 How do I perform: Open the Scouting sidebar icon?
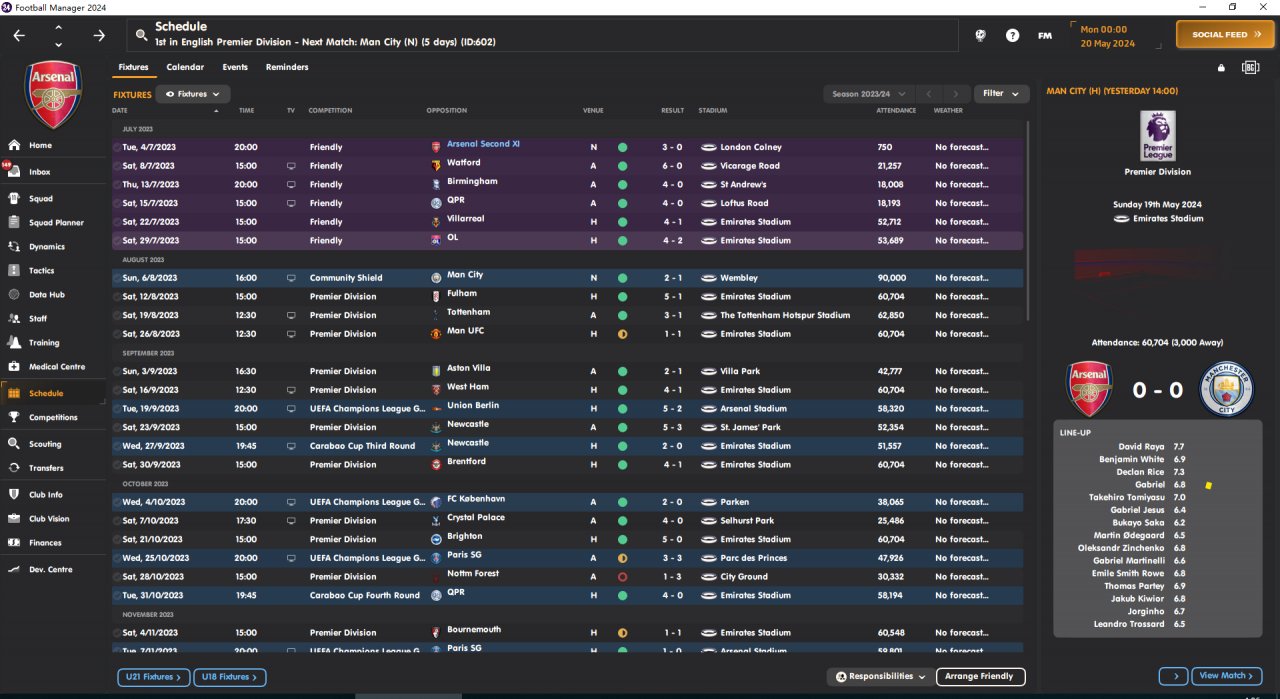[x=14, y=443]
